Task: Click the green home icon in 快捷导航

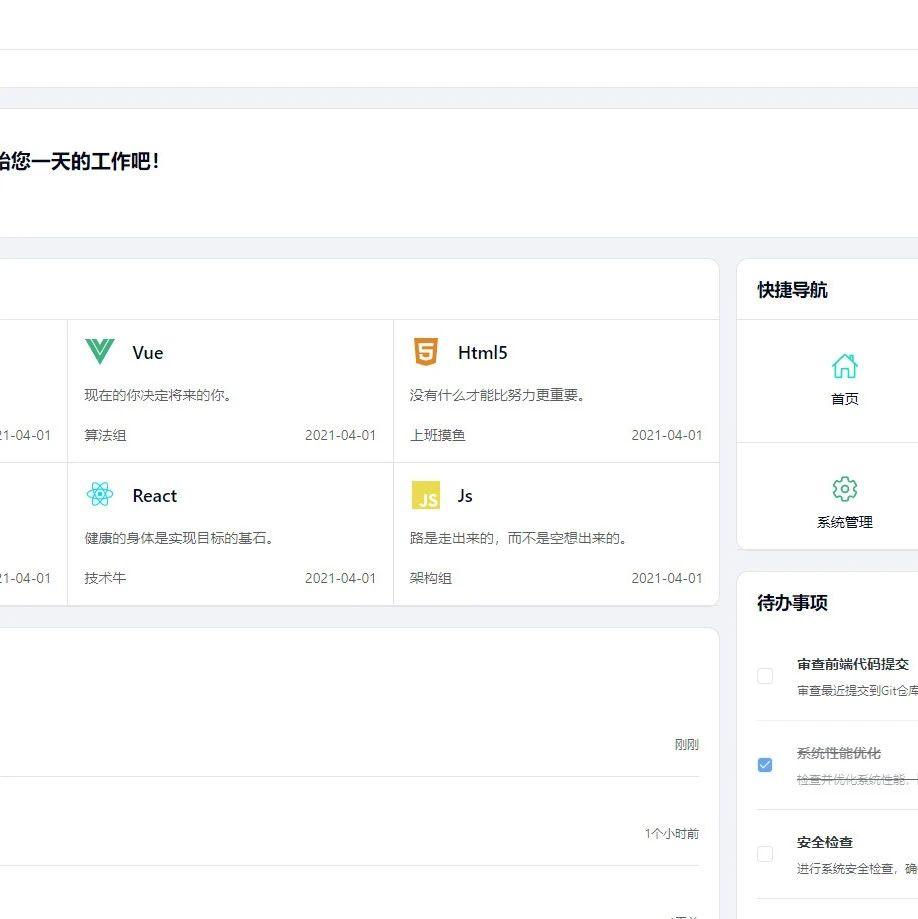Action: [x=845, y=364]
